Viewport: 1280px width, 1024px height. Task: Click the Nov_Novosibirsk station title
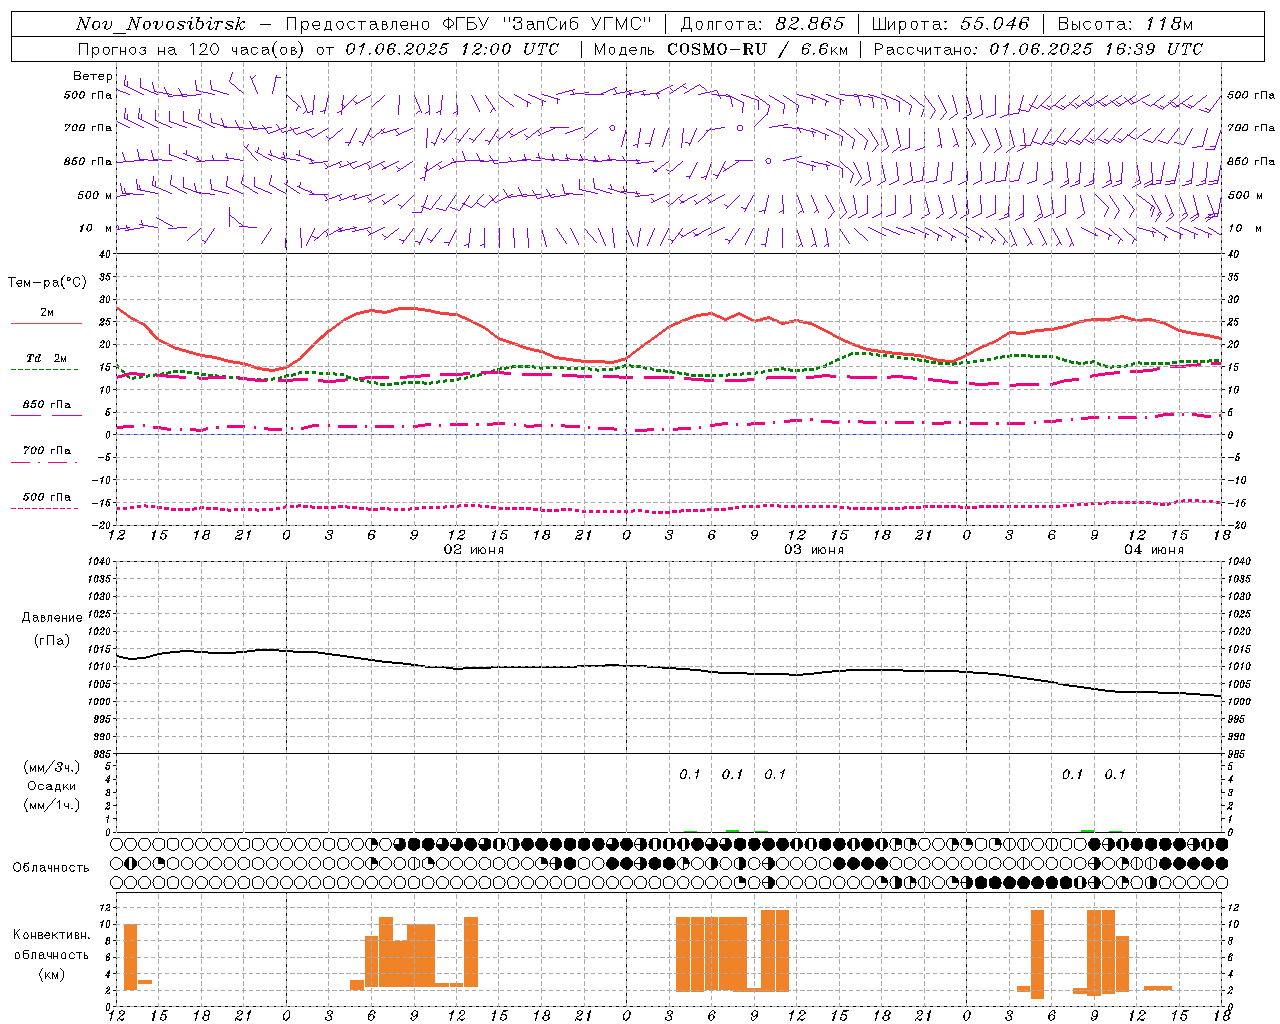(161, 24)
